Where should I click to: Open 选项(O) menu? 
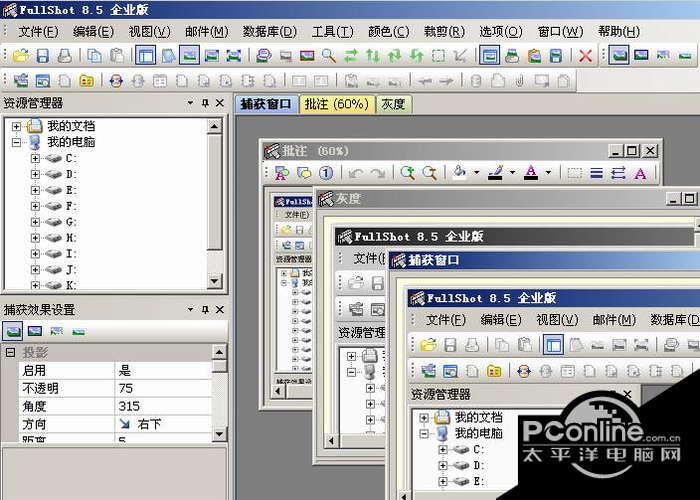pos(501,32)
